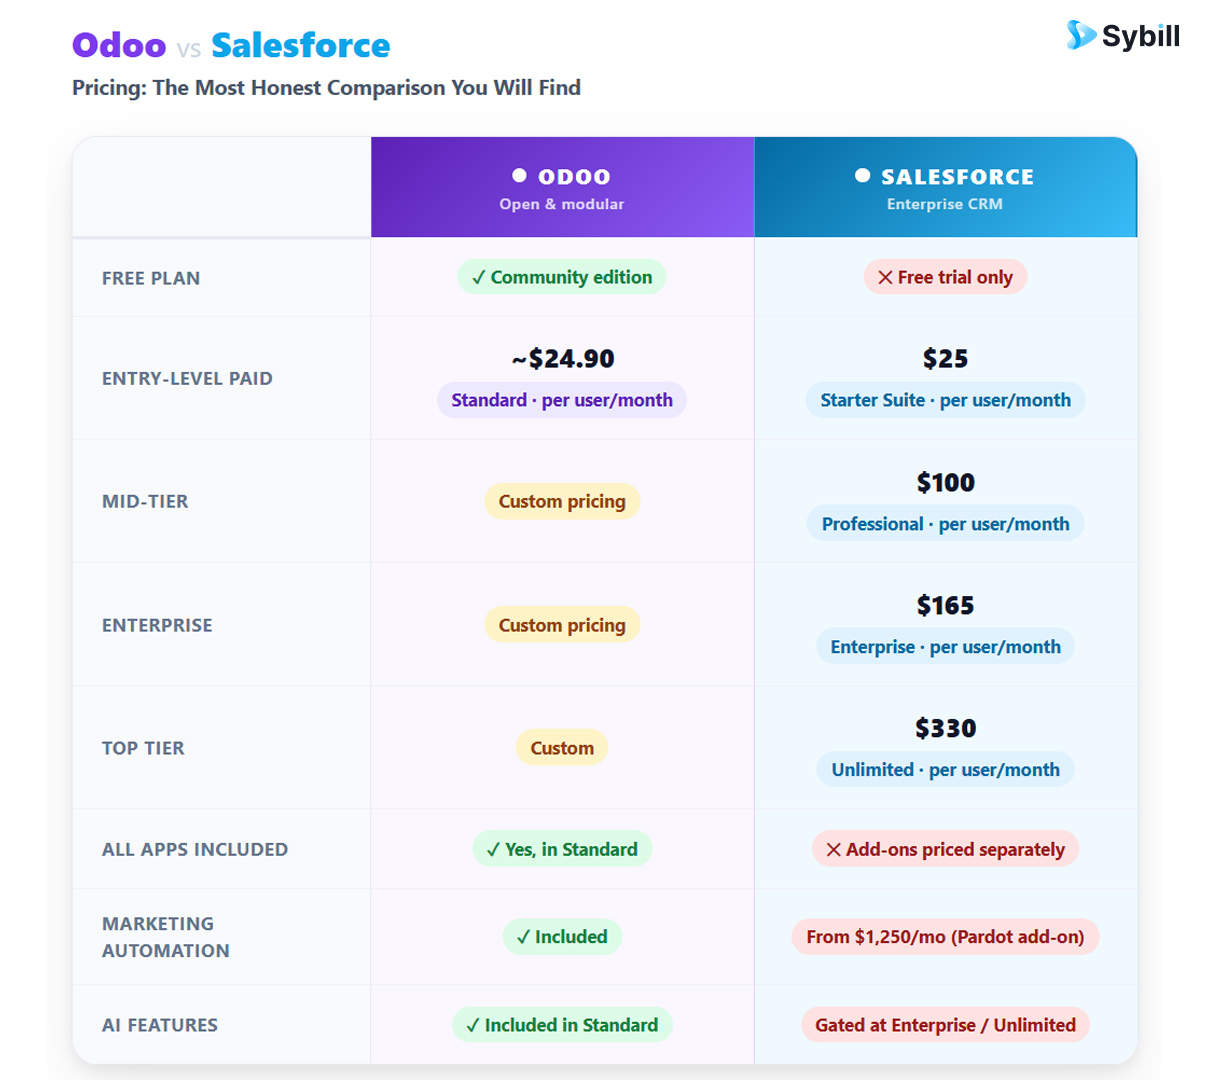Click the white dot beside SALESFORCE header
The image size is (1209, 1080).
click(x=862, y=175)
